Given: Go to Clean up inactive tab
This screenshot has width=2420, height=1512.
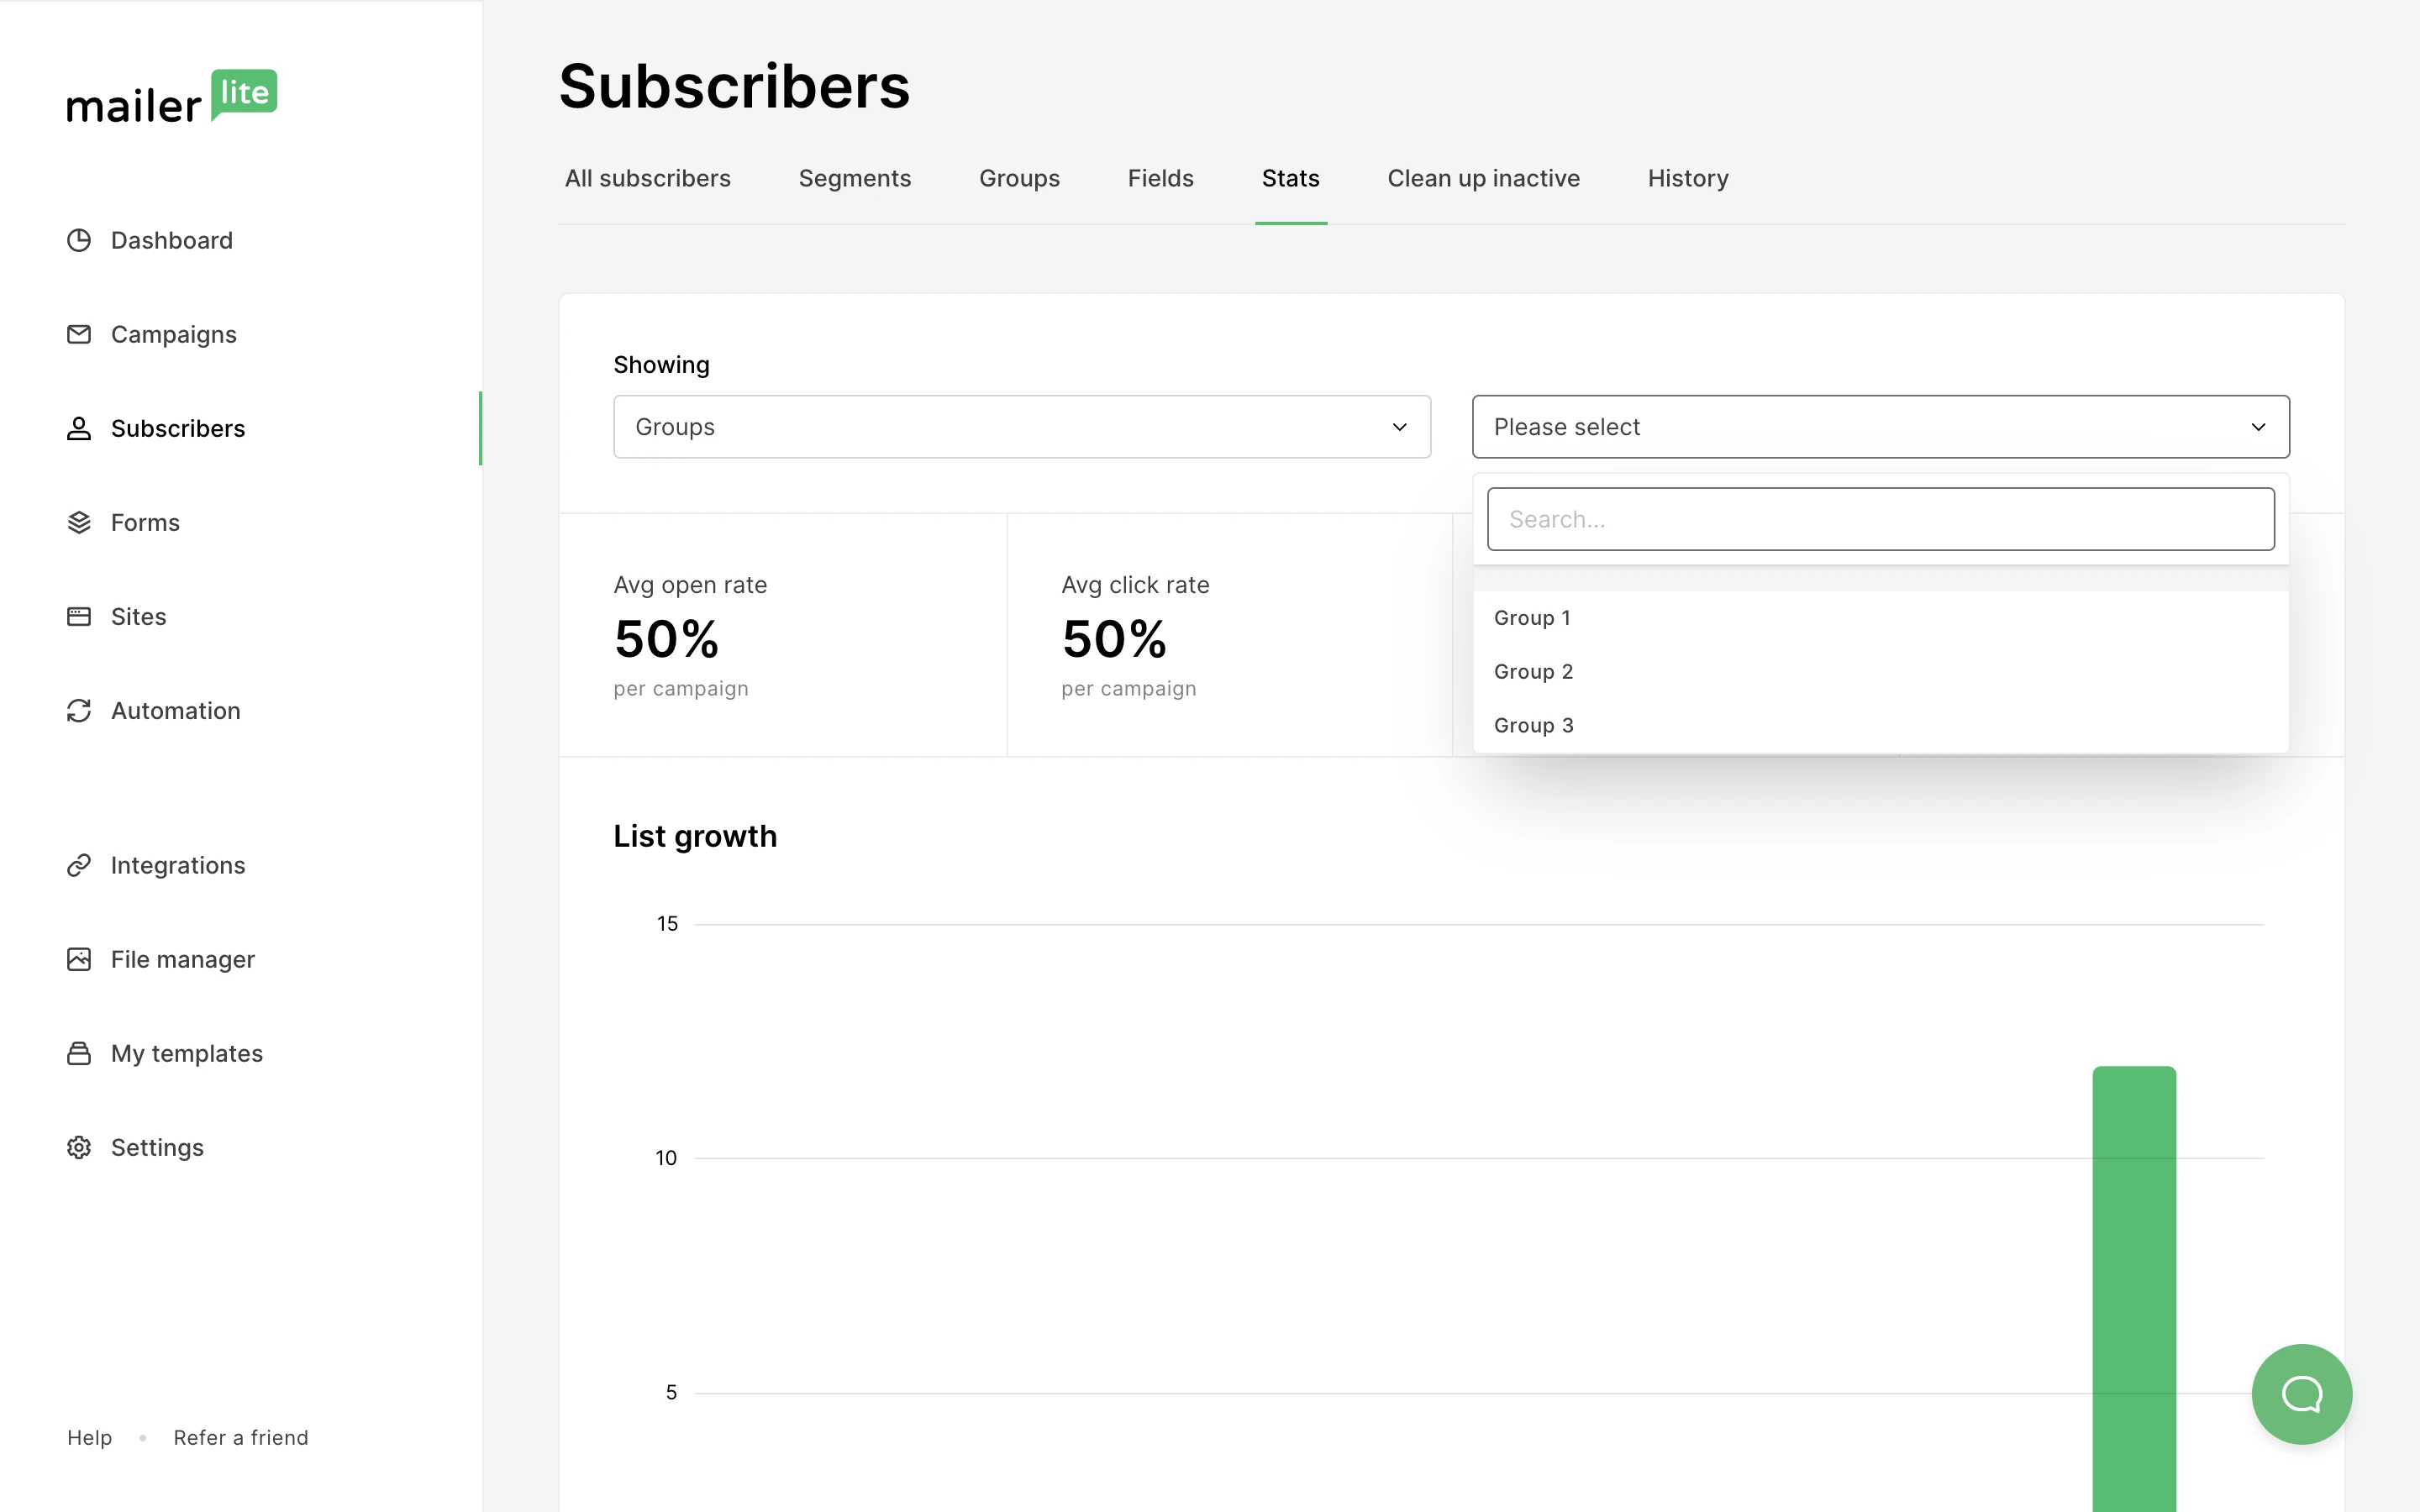Looking at the screenshot, I should point(1483,178).
